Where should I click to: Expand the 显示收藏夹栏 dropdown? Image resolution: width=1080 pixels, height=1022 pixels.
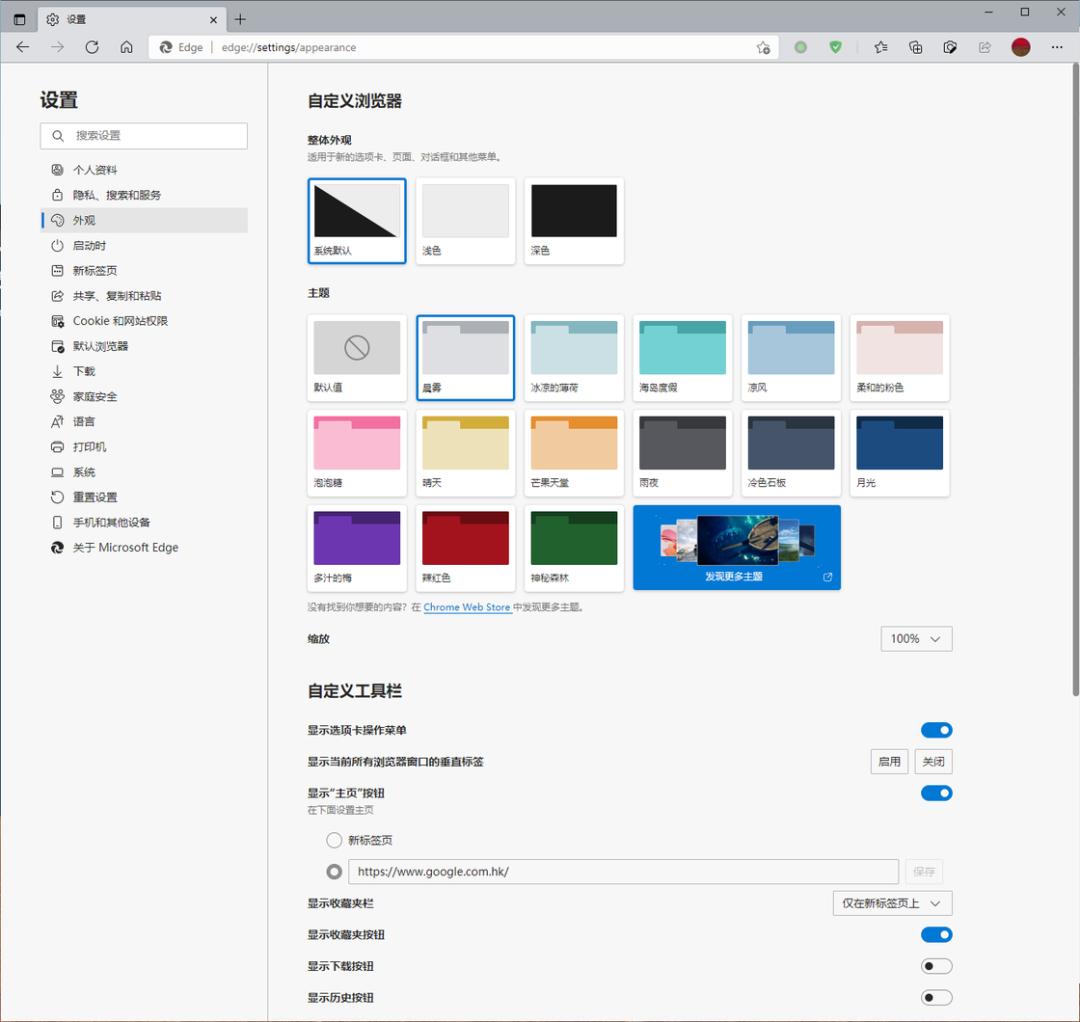pyautogui.click(x=892, y=903)
